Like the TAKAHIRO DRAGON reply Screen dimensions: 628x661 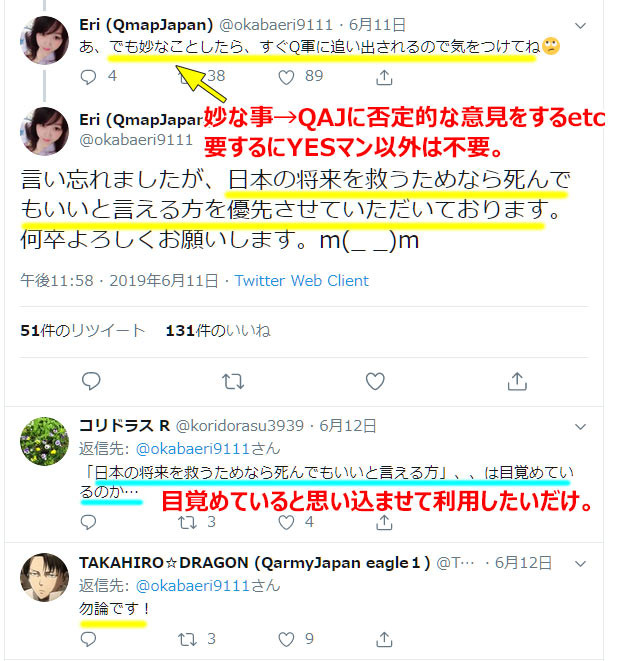pos(286,640)
